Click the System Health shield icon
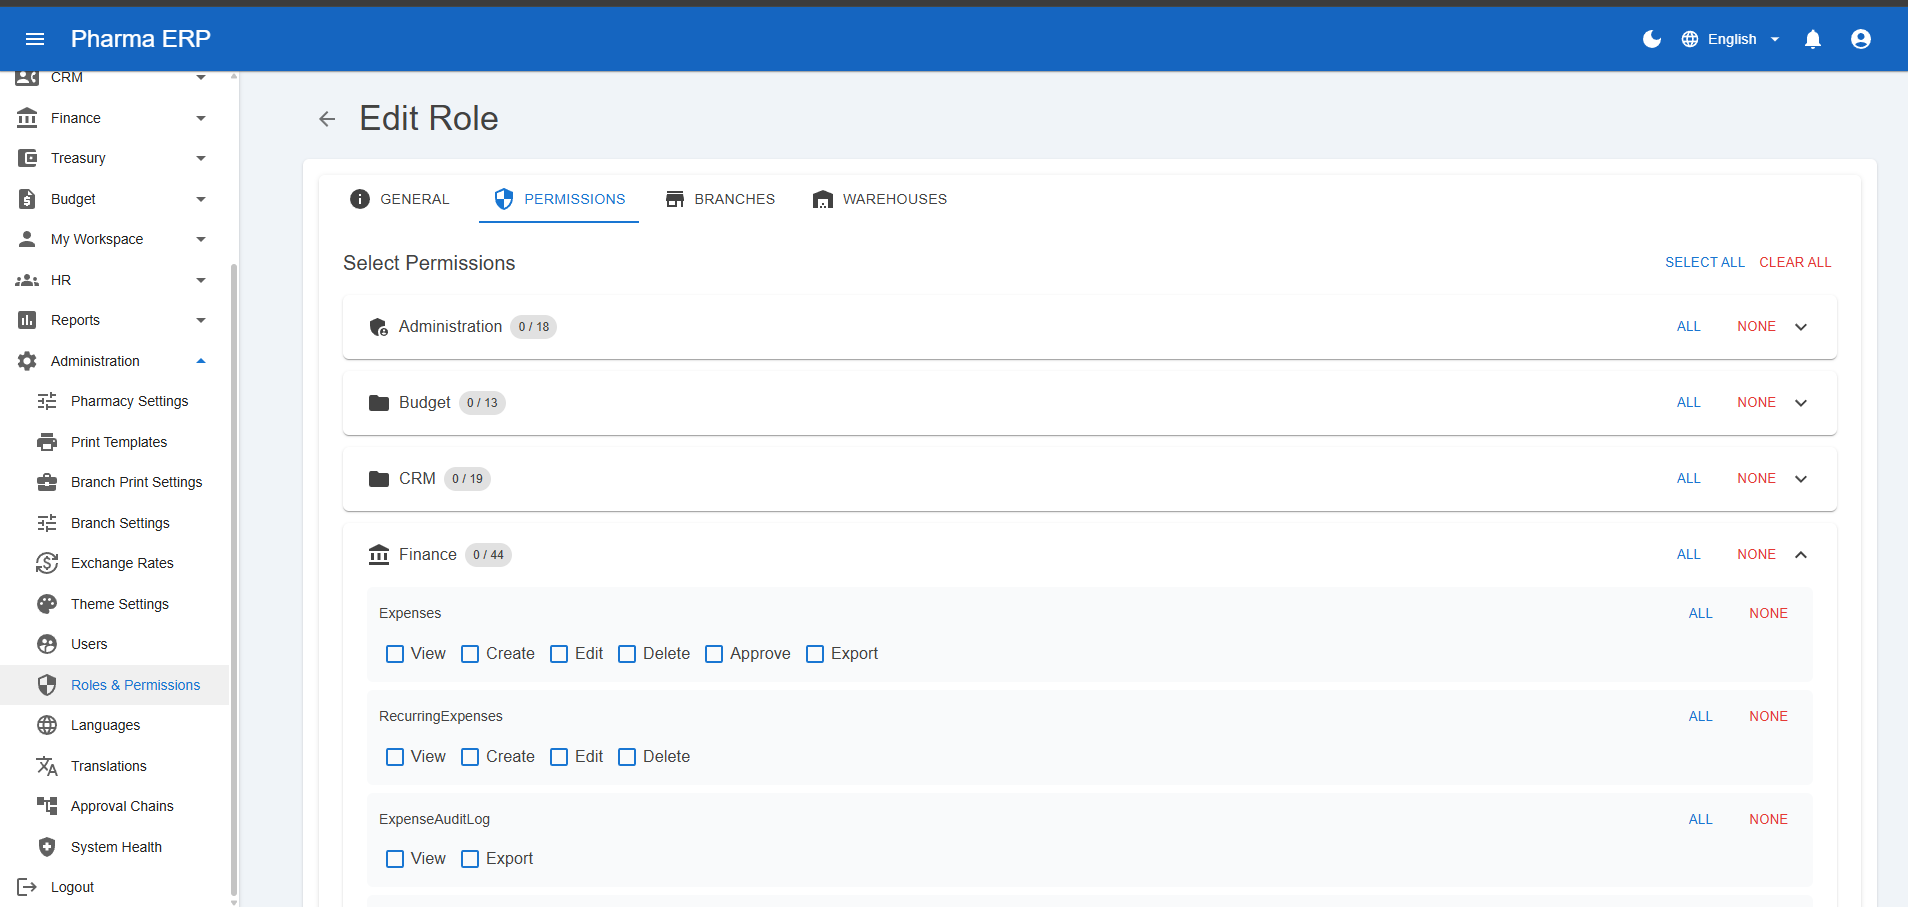1908x907 pixels. click(46, 846)
